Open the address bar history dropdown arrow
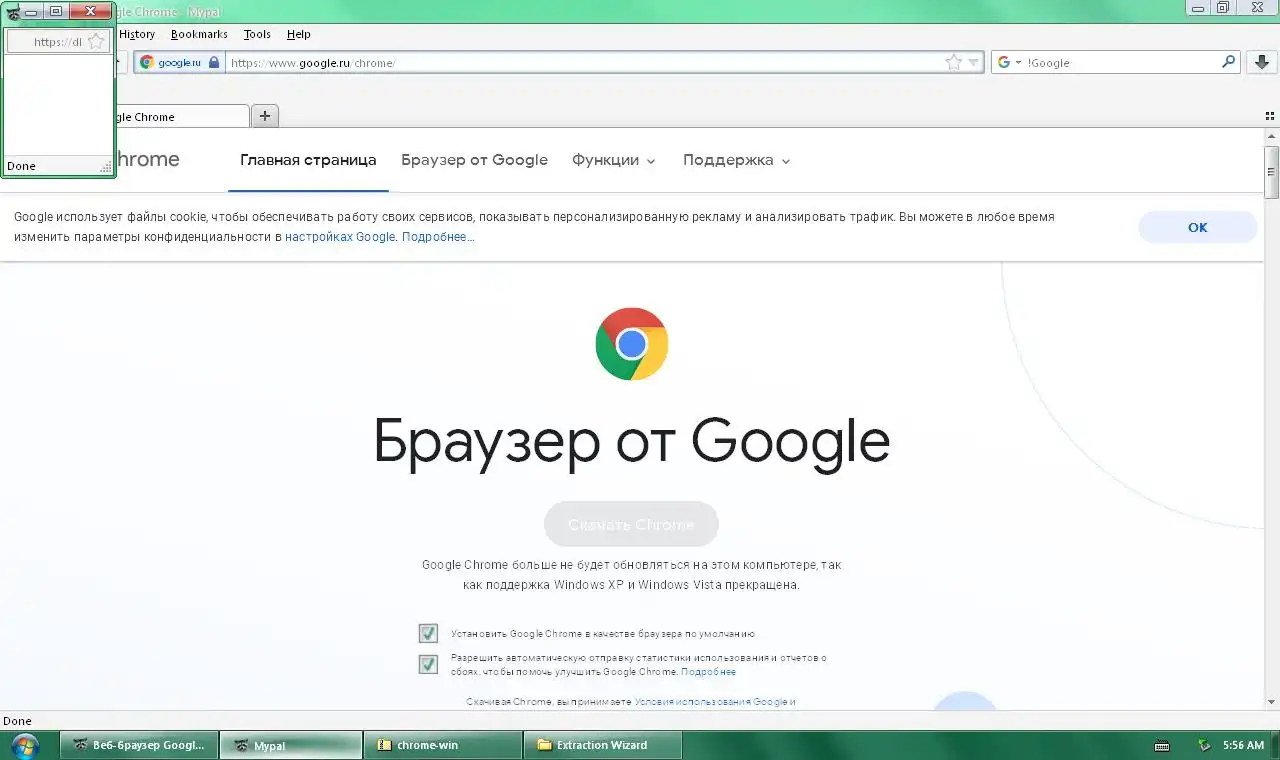This screenshot has width=1280, height=760. tap(974, 63)
